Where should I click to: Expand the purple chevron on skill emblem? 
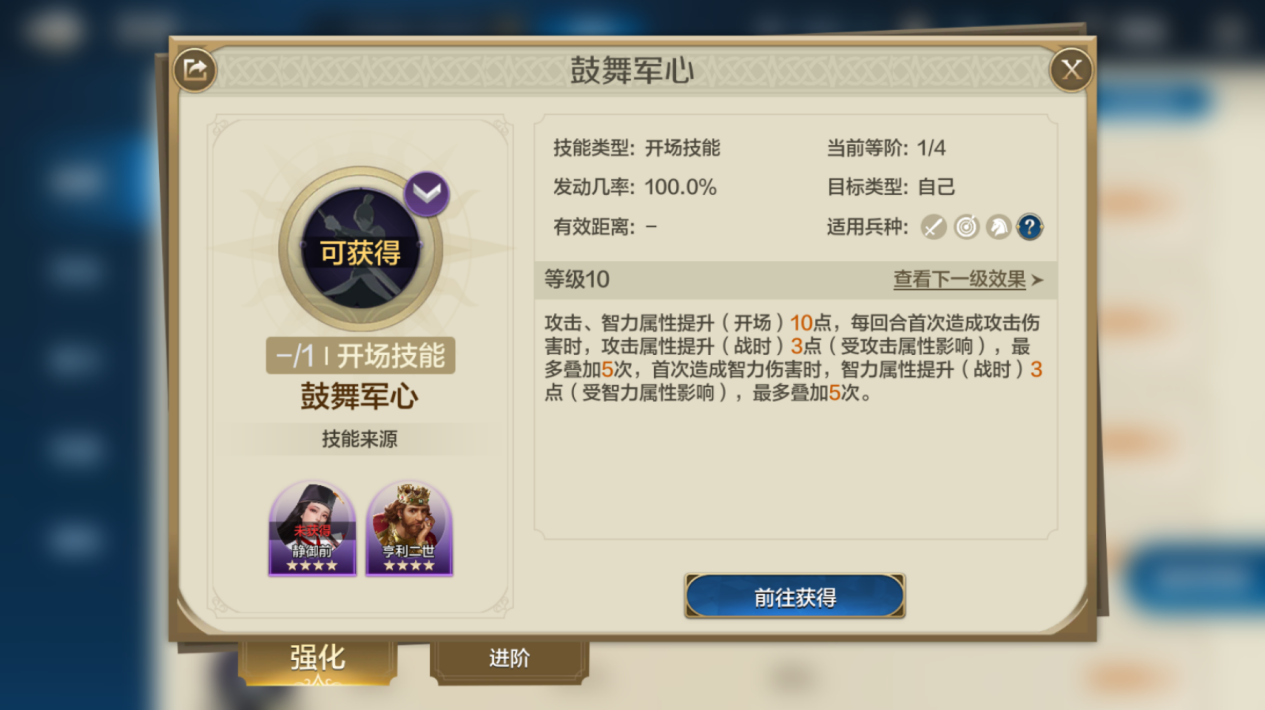[427, 194]
